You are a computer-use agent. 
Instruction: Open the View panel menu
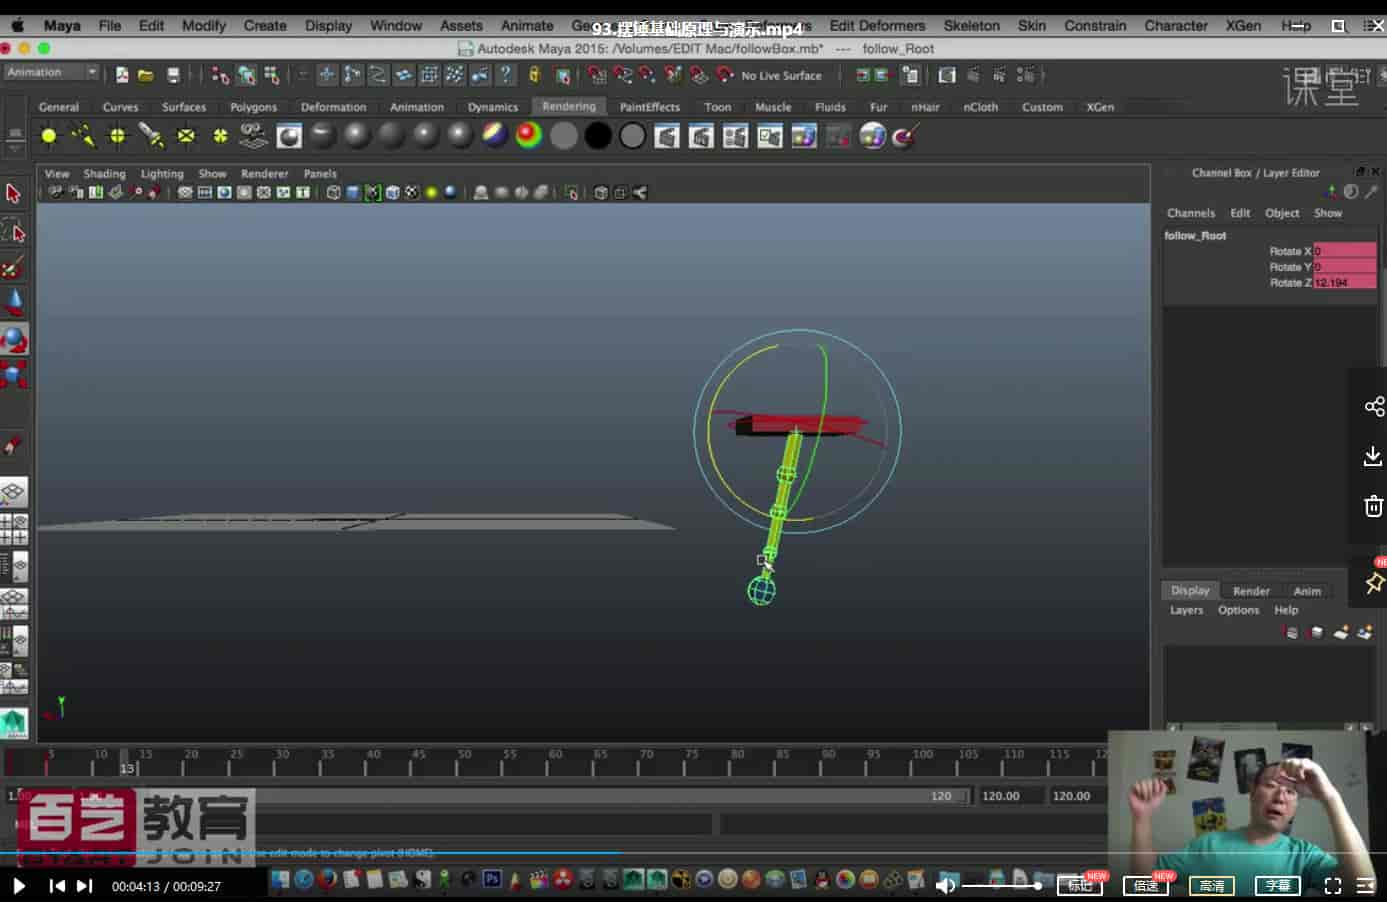(x=57, y=174)
